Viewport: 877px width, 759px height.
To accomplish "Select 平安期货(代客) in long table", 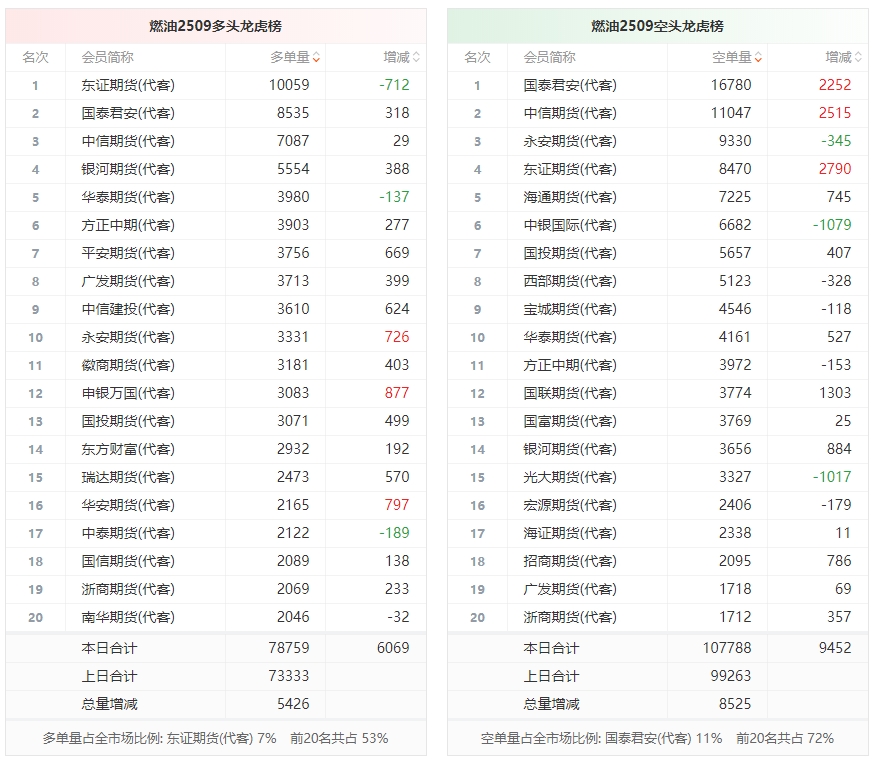I will click(x=128, y=253).
